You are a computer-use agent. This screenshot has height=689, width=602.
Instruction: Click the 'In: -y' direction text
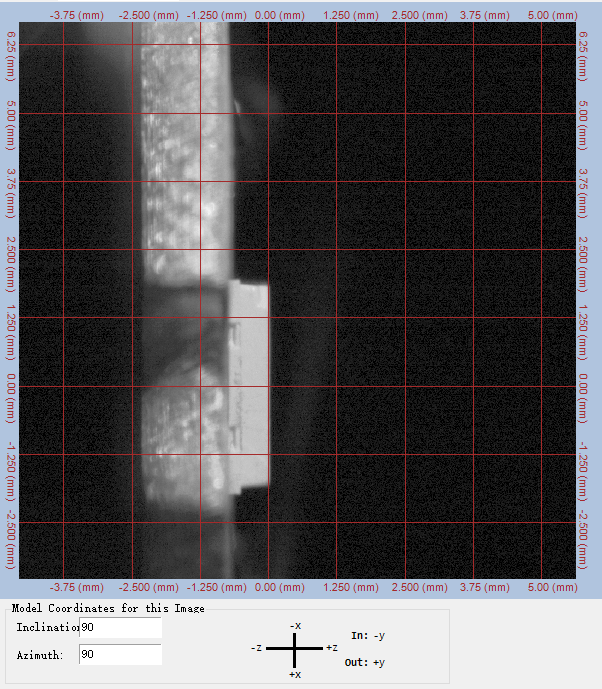click(x=368, y=636)
